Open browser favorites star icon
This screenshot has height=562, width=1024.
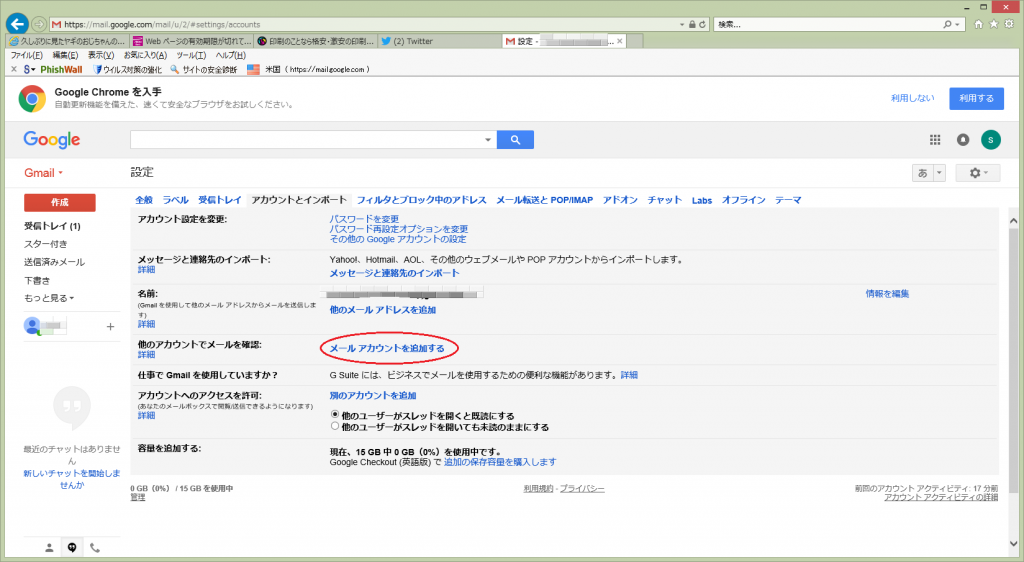(x=993, y=24)
